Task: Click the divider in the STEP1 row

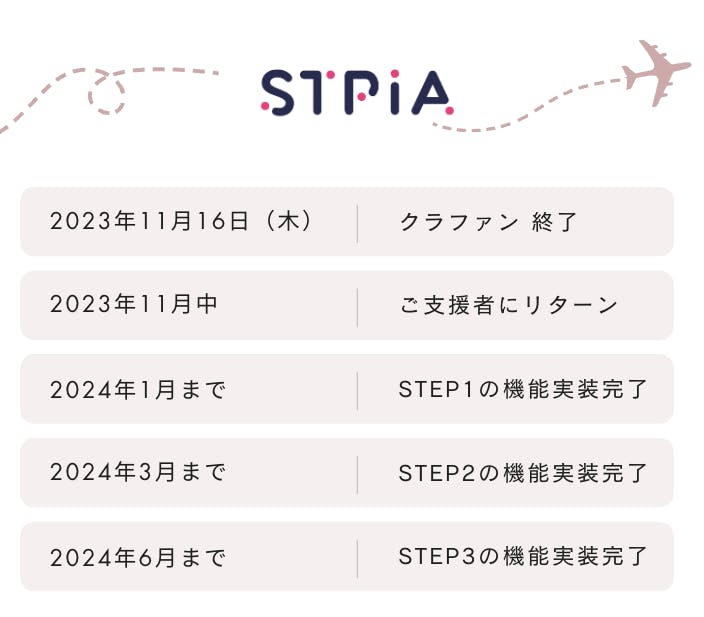Action: click(x=357, y=389)
